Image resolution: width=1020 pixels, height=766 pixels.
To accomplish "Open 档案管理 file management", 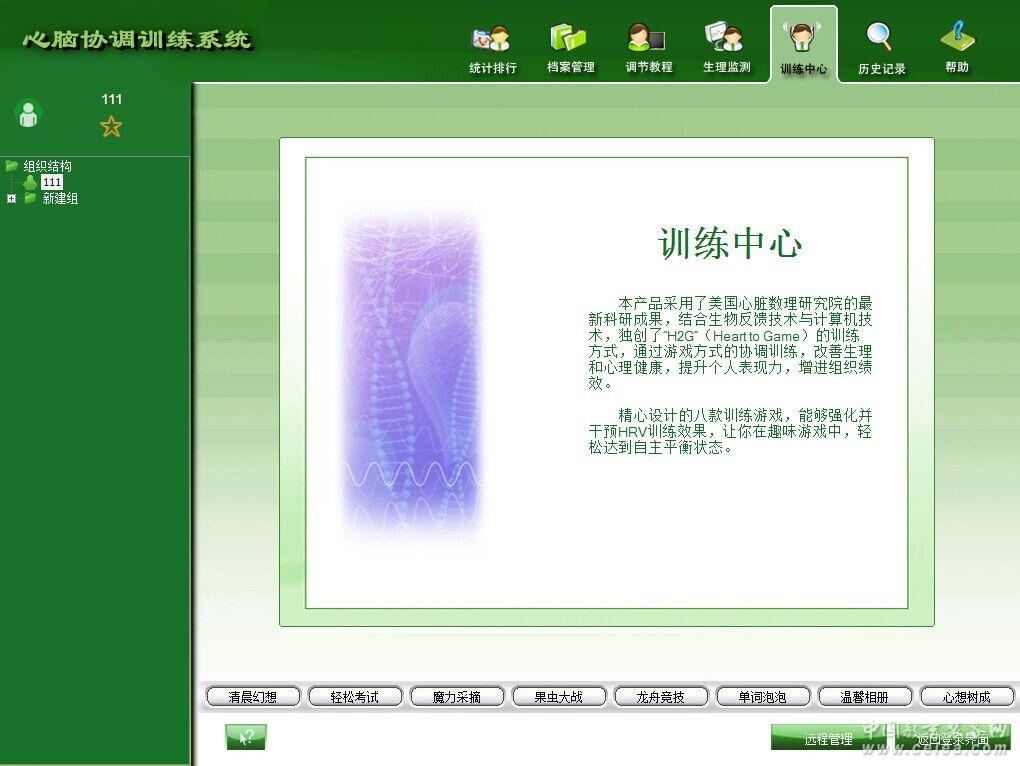I will coord(570,48).
